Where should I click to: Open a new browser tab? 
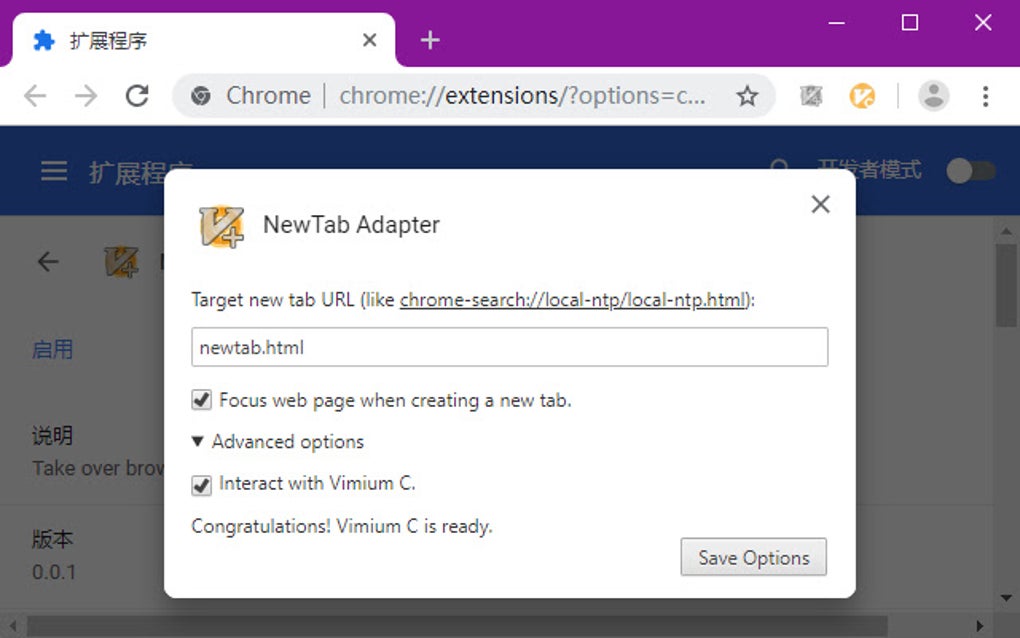(x=429, y=40)
